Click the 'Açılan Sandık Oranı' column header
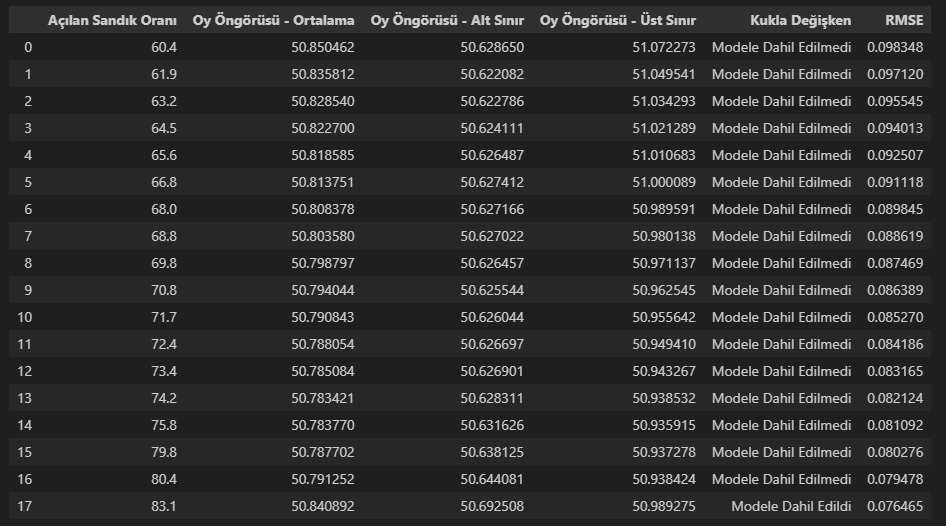The height and width of the screenshot is (526, 946). coord(113,20)
